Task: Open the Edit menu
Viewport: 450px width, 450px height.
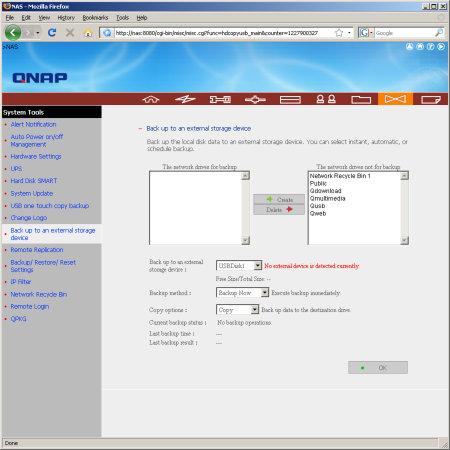Action: (26, 18)
